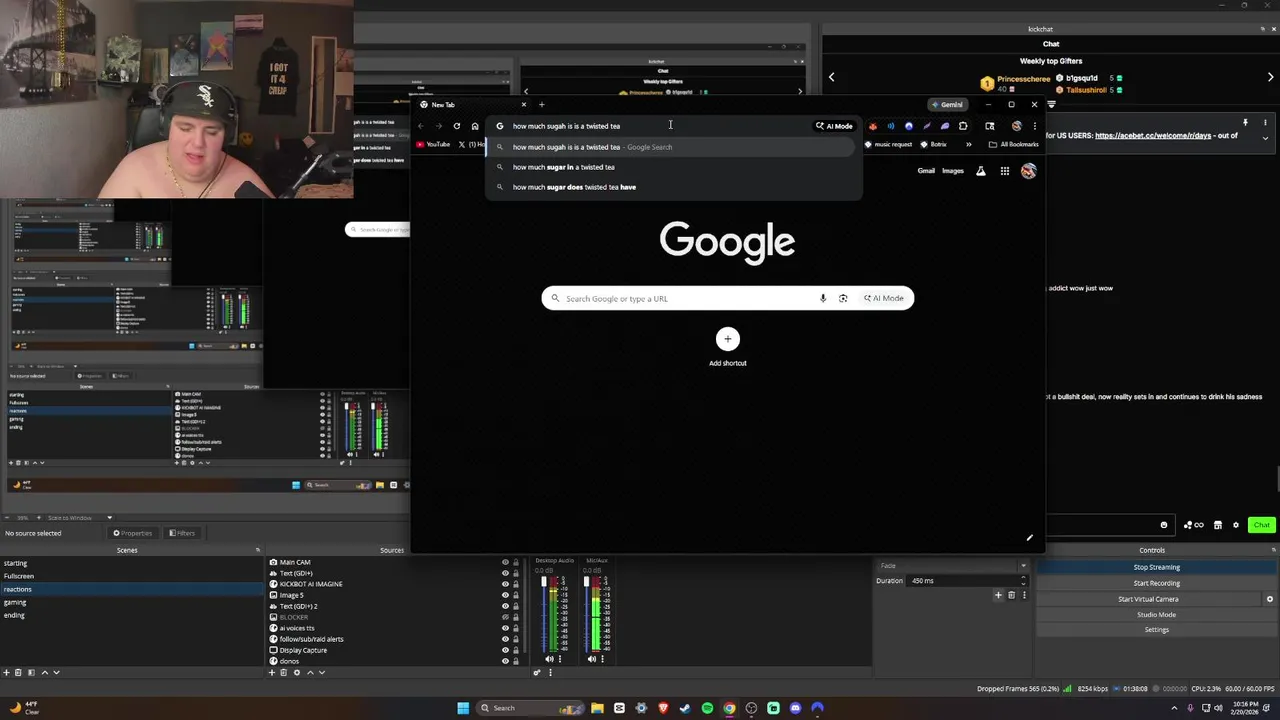Show hidden system tray icons
The height and width of the screenshot is (720, 1280).
tap(1176, 708)
